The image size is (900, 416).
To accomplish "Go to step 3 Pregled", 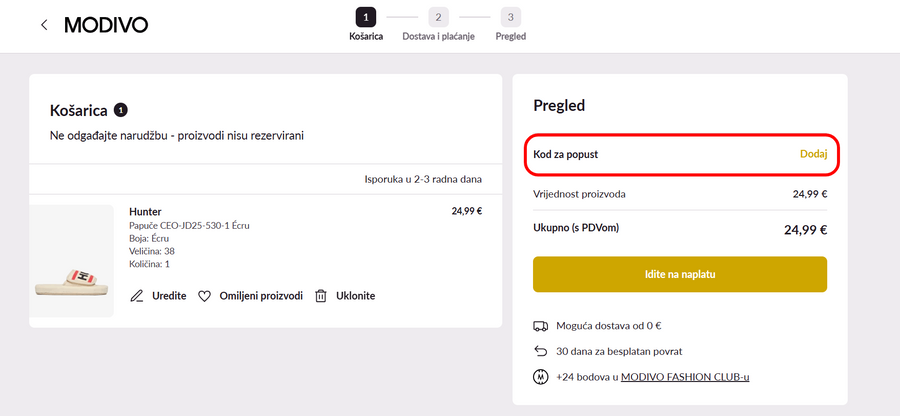I will click(511, 17).
